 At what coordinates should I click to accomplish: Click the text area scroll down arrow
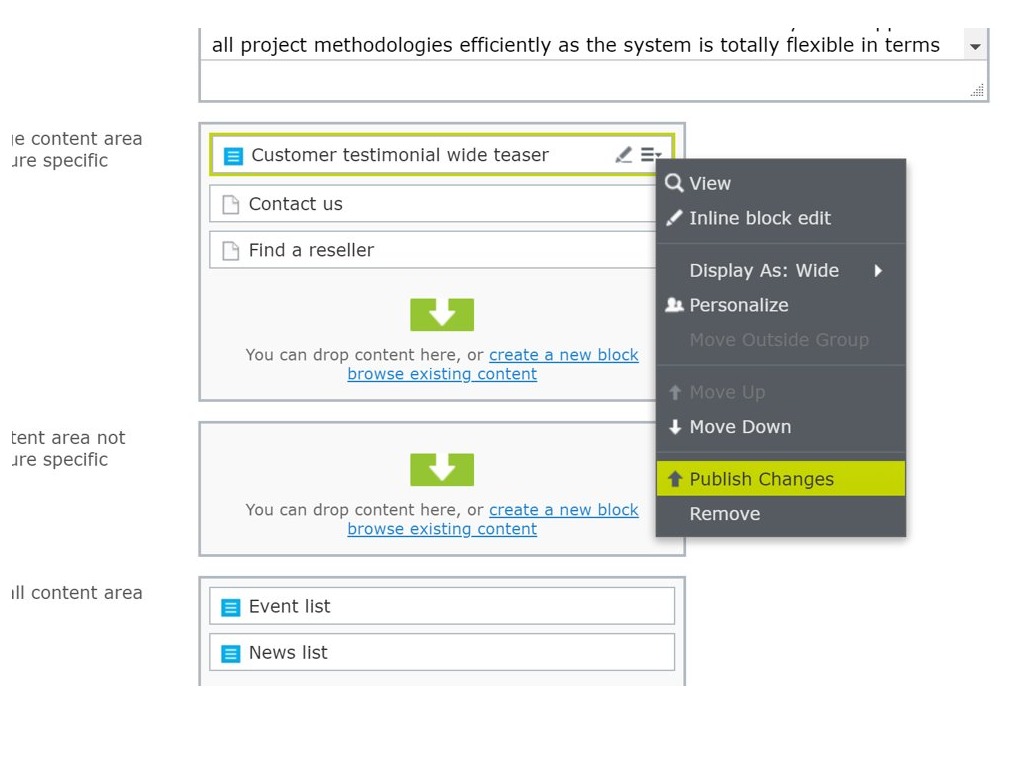(x=975, y=46)
